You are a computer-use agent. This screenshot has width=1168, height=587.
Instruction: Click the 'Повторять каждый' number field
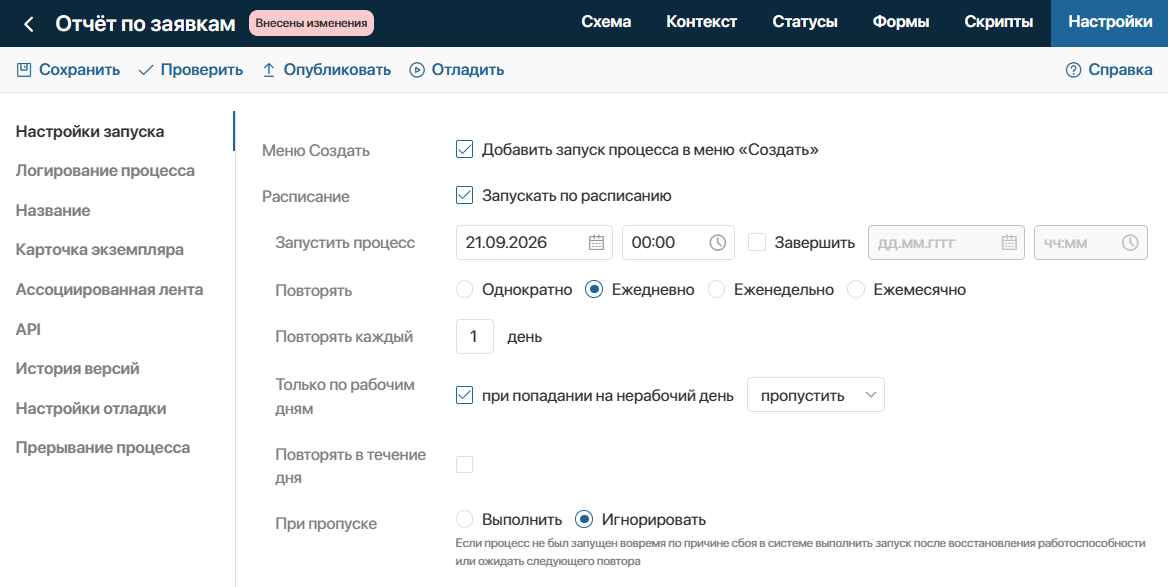coord(474,337)
